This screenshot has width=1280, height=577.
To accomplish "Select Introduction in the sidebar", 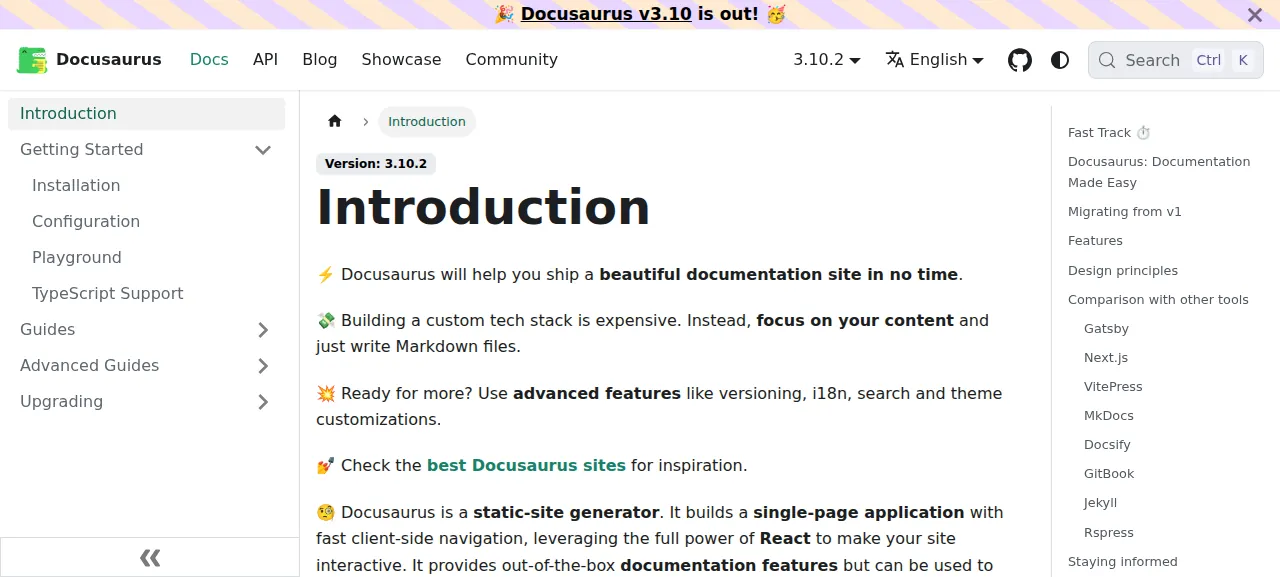I will (x=146, y=114).
